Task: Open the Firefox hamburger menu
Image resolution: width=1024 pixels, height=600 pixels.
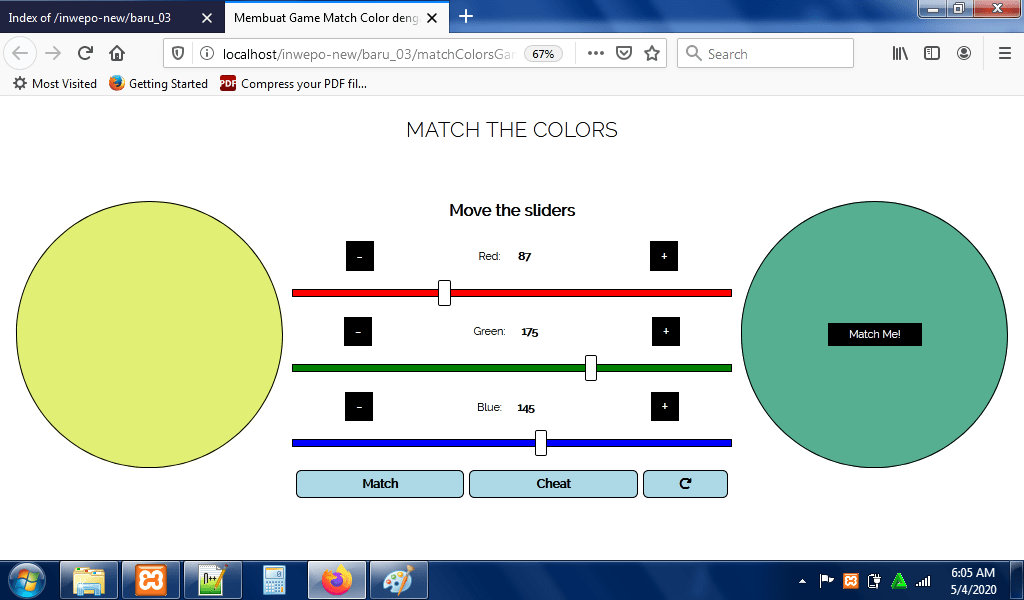Action: coord(1005,54)
